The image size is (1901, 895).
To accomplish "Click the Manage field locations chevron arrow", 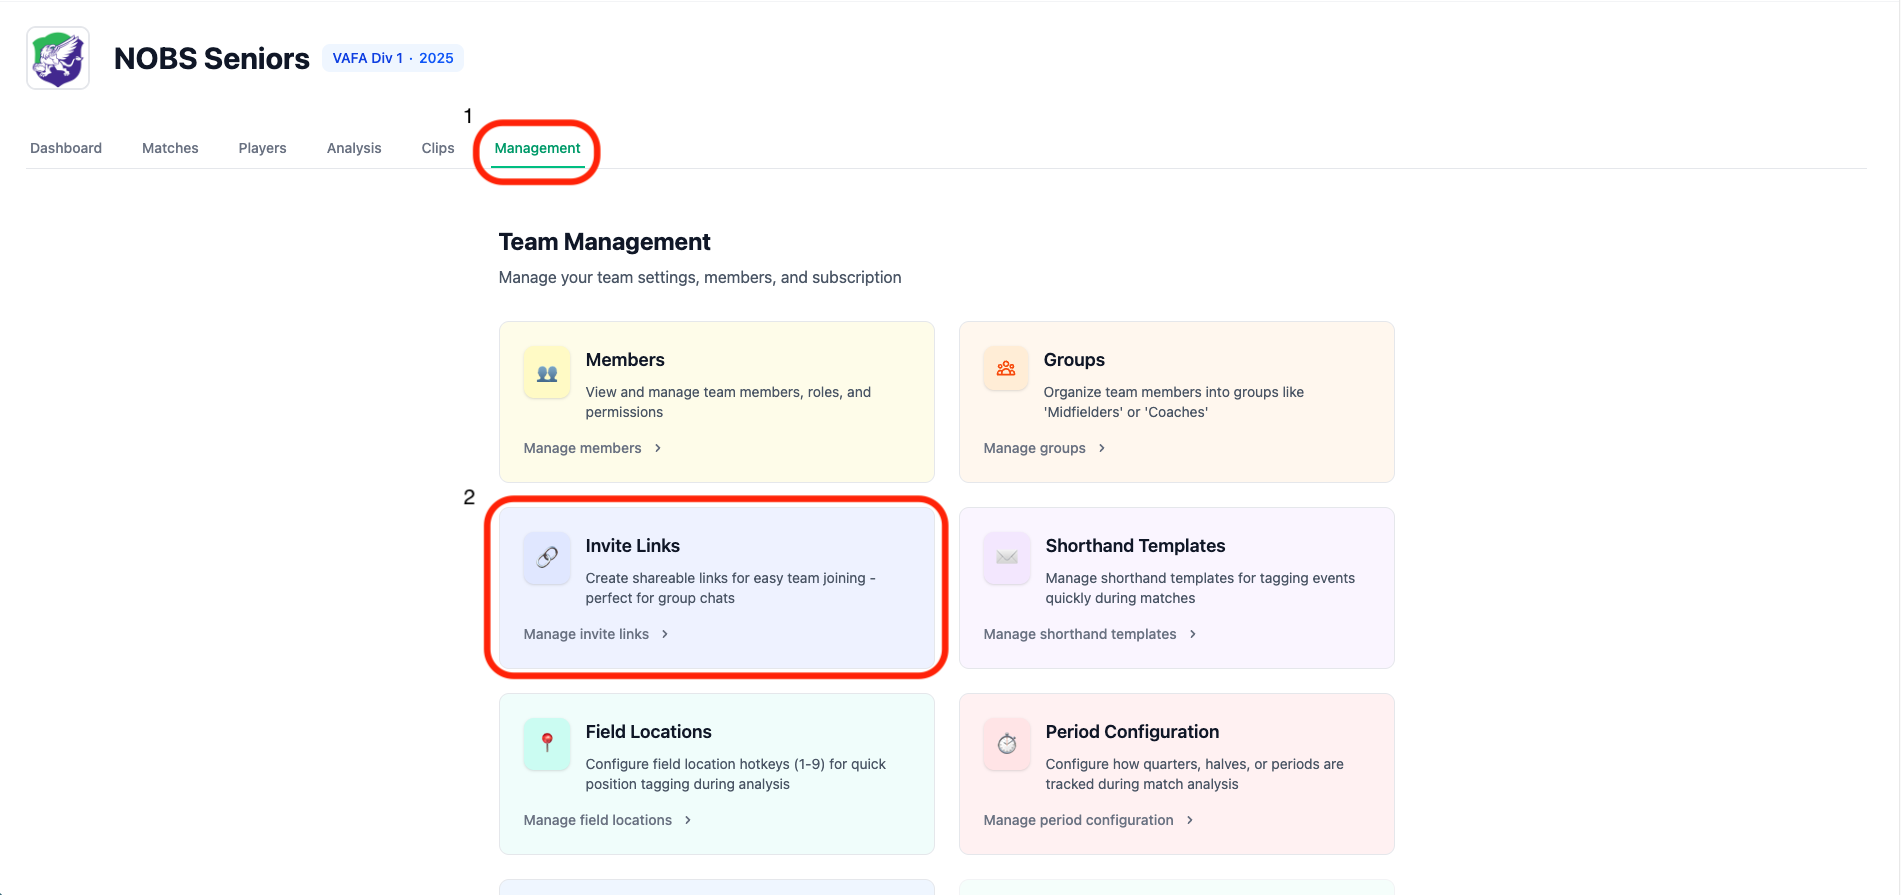I will tap(688, 820).
